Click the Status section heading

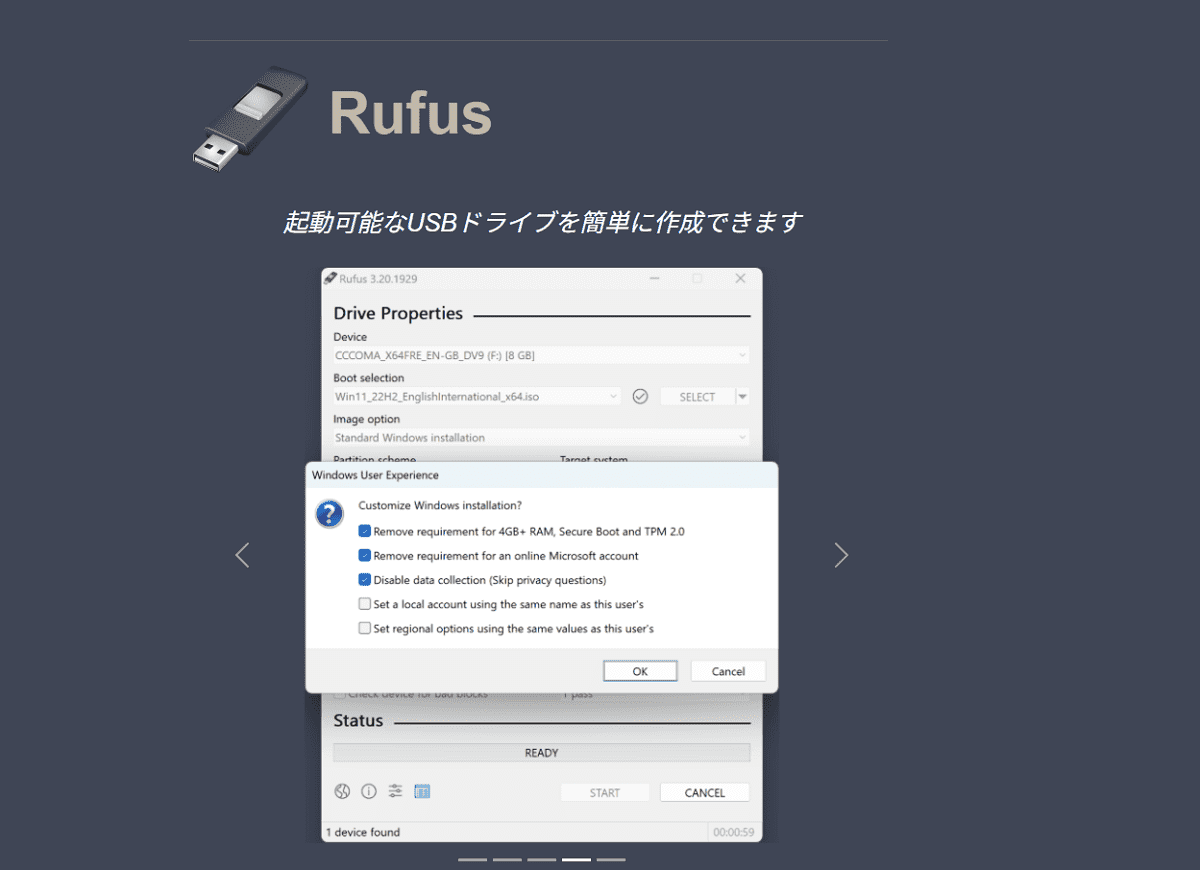(358, 720)
